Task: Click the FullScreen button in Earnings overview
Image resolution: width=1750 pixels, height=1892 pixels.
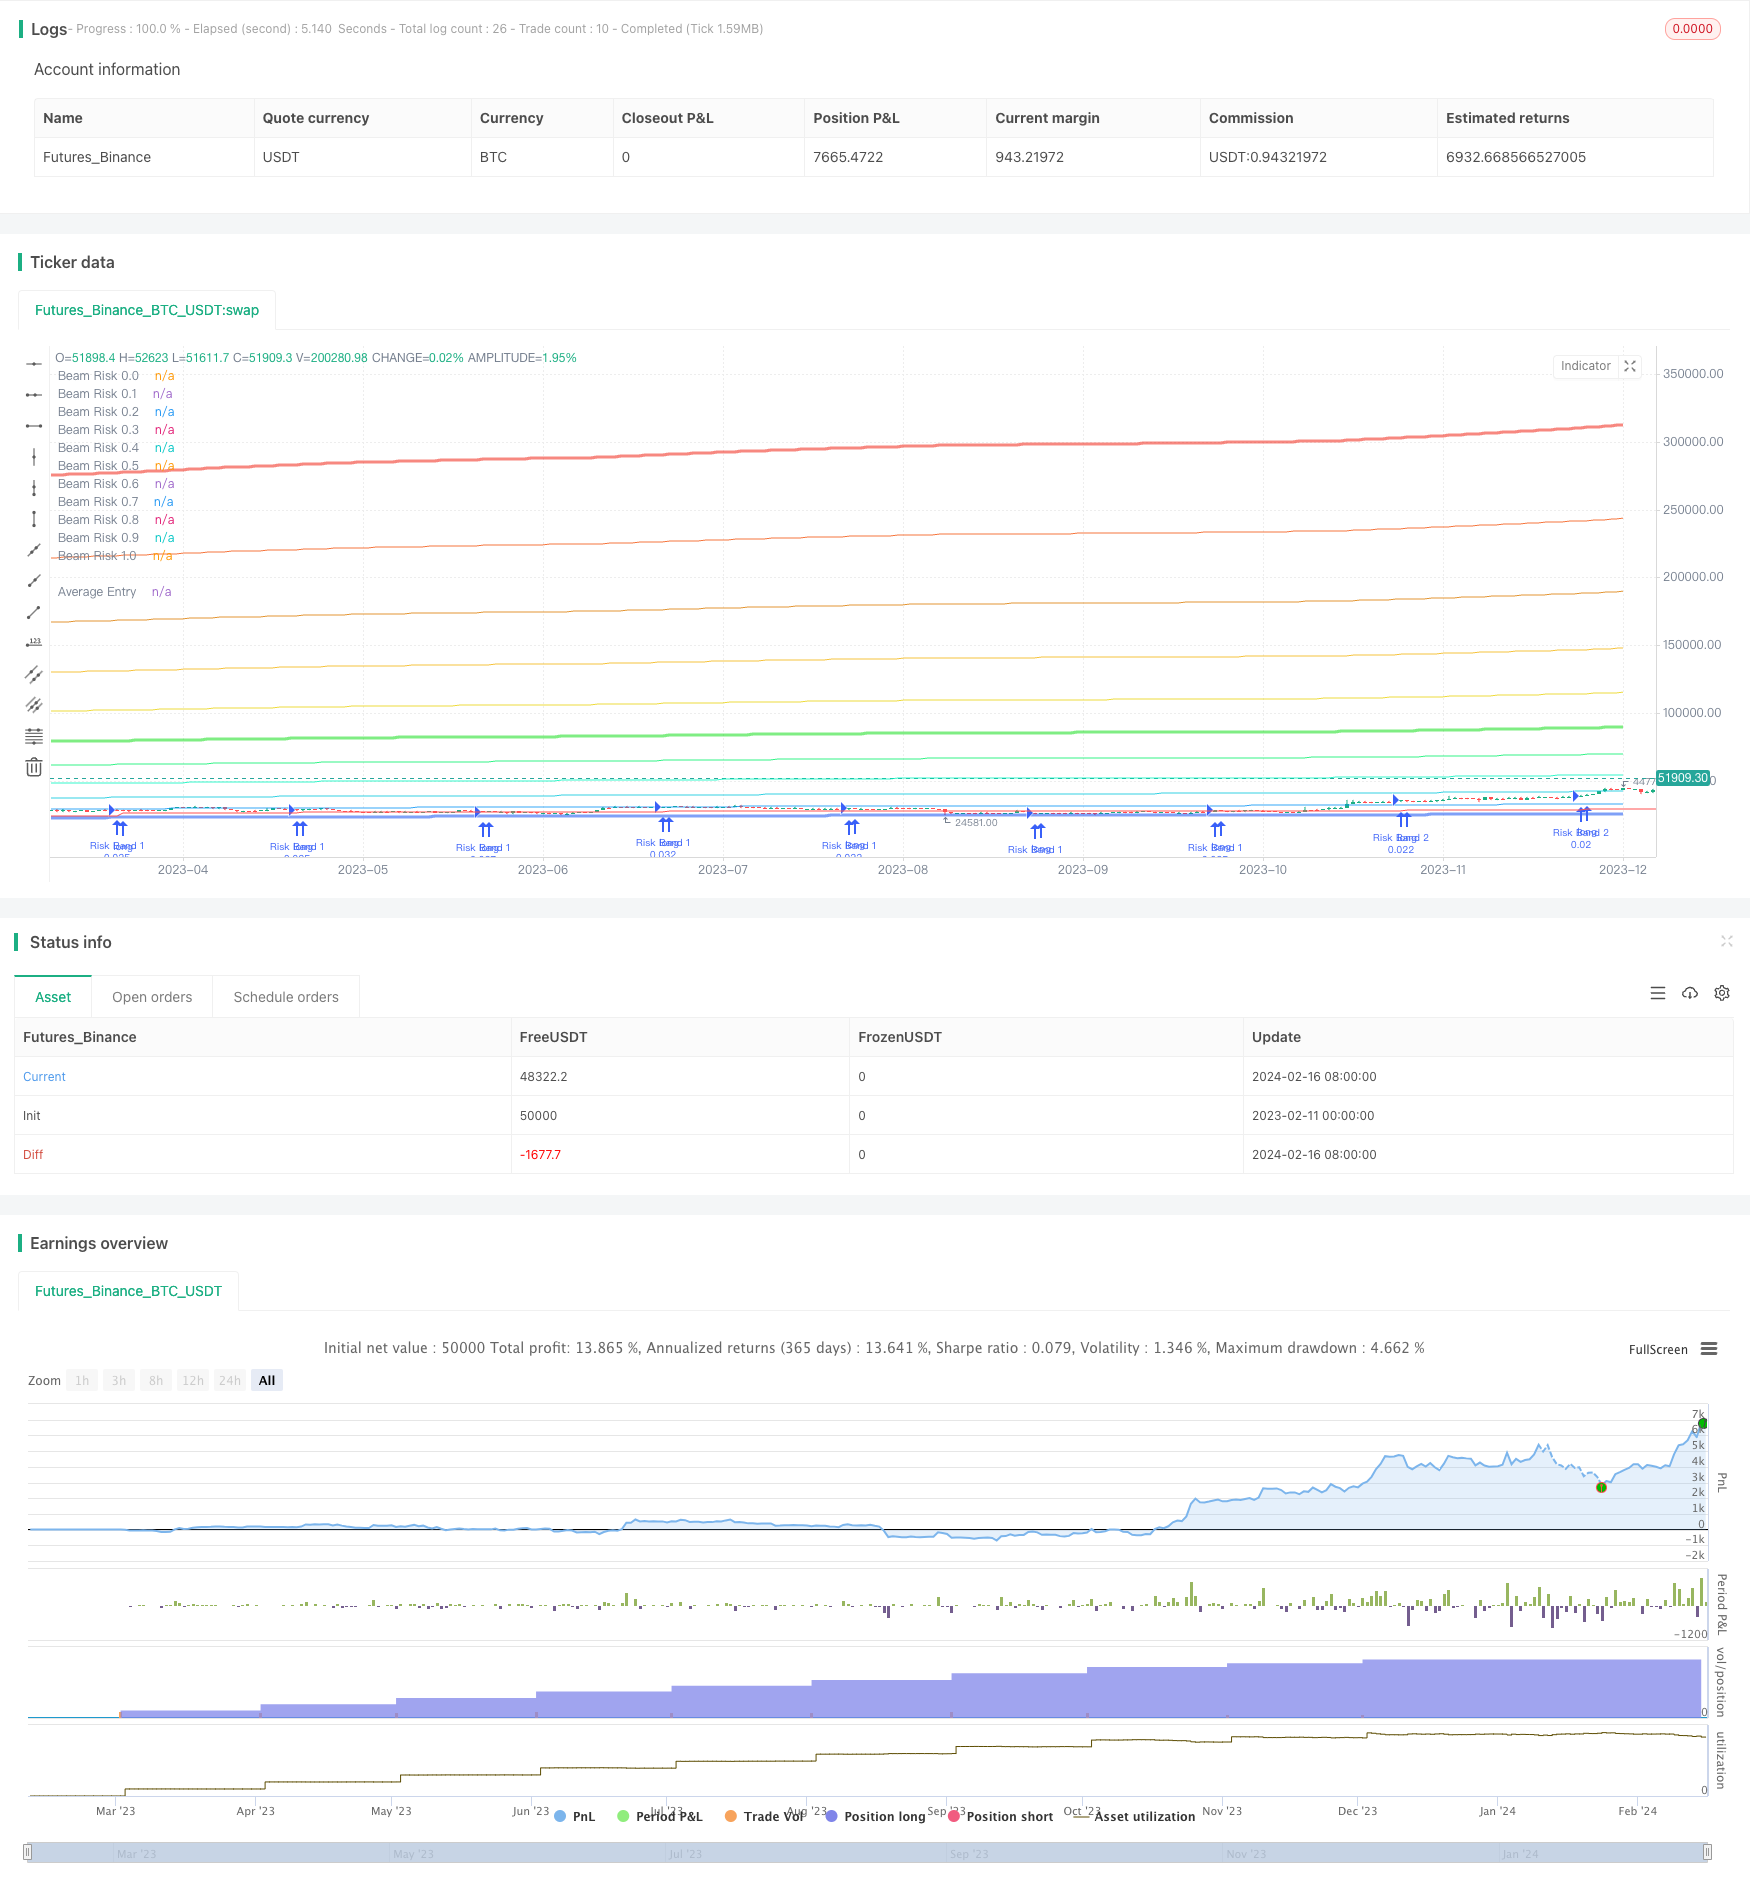Action: (1657, 1349)
